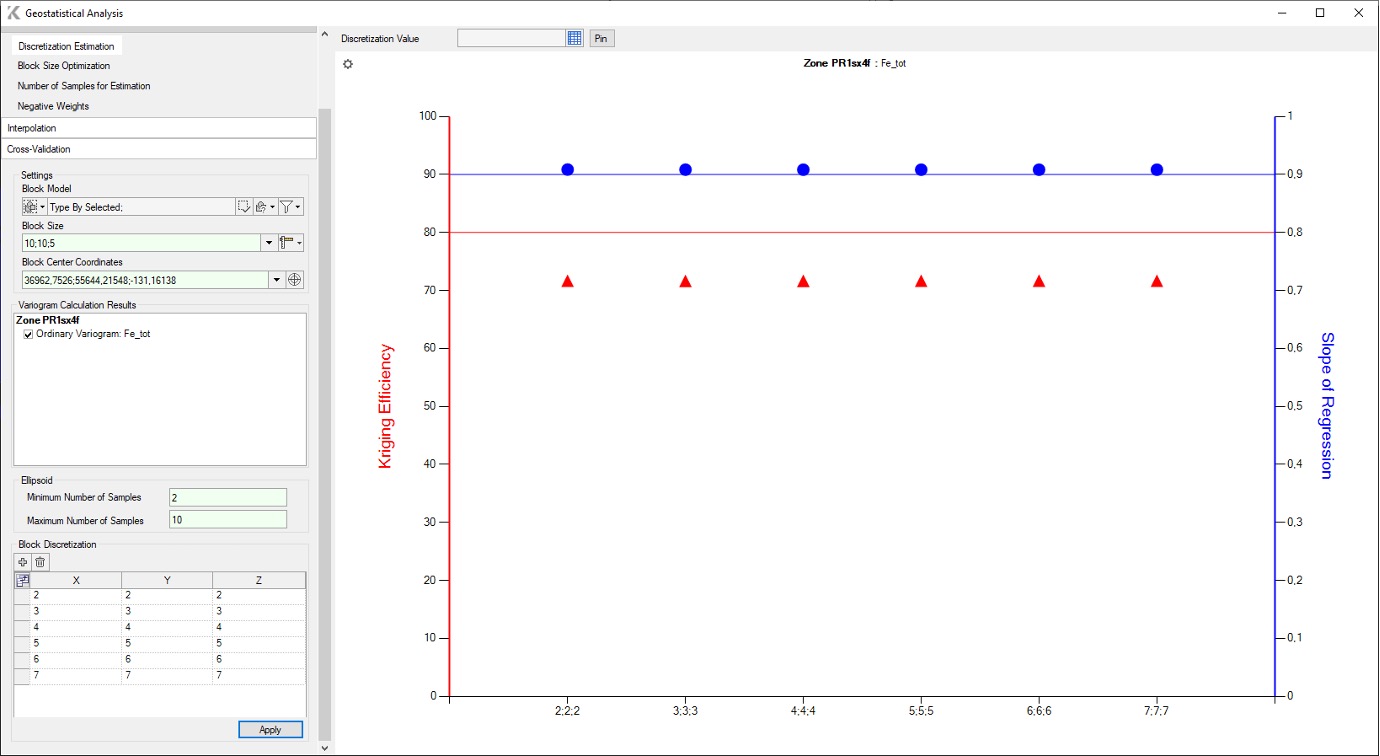Expand the Block Center Coordinates dropdown

(x=276, y=279)
